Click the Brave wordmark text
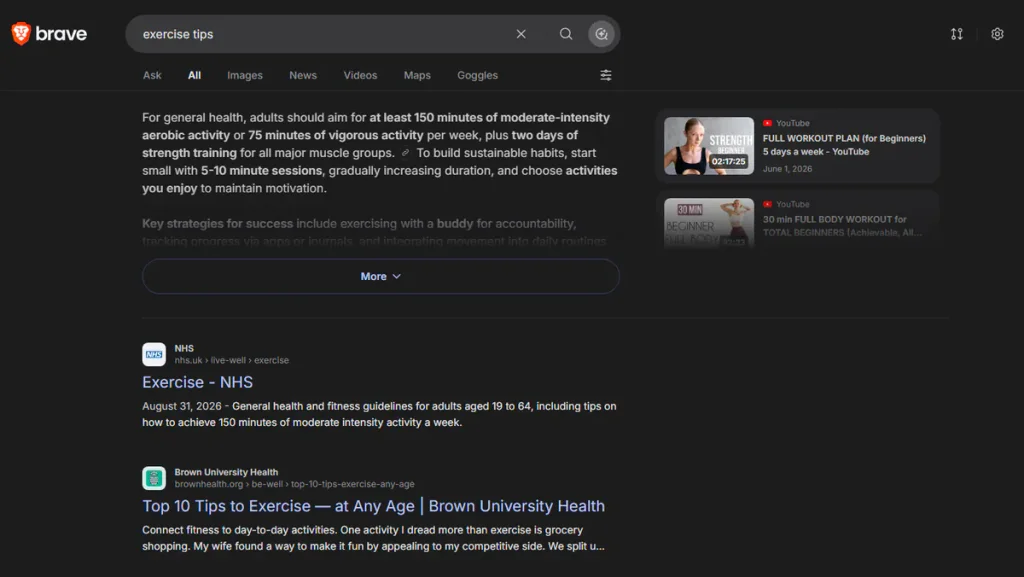The image size is (1024, 577). point(61,34)
